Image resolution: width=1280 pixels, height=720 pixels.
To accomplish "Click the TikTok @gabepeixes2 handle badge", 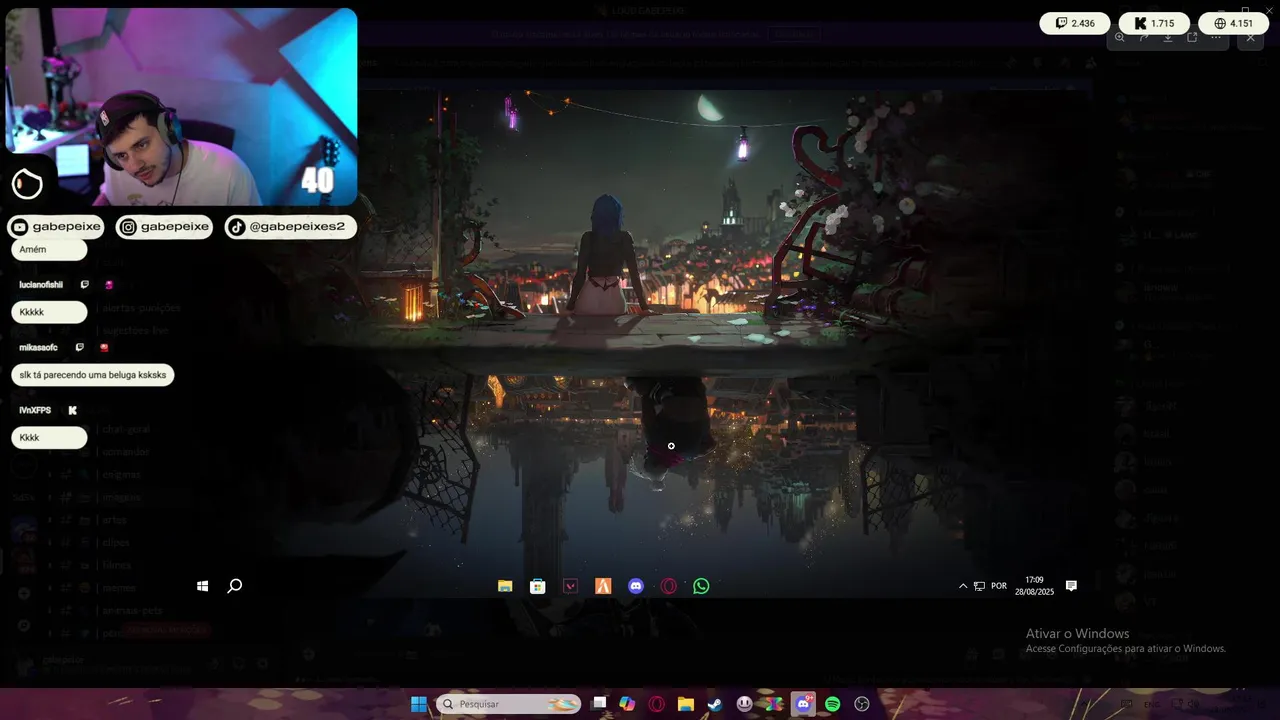I will [x=290, y=227].
